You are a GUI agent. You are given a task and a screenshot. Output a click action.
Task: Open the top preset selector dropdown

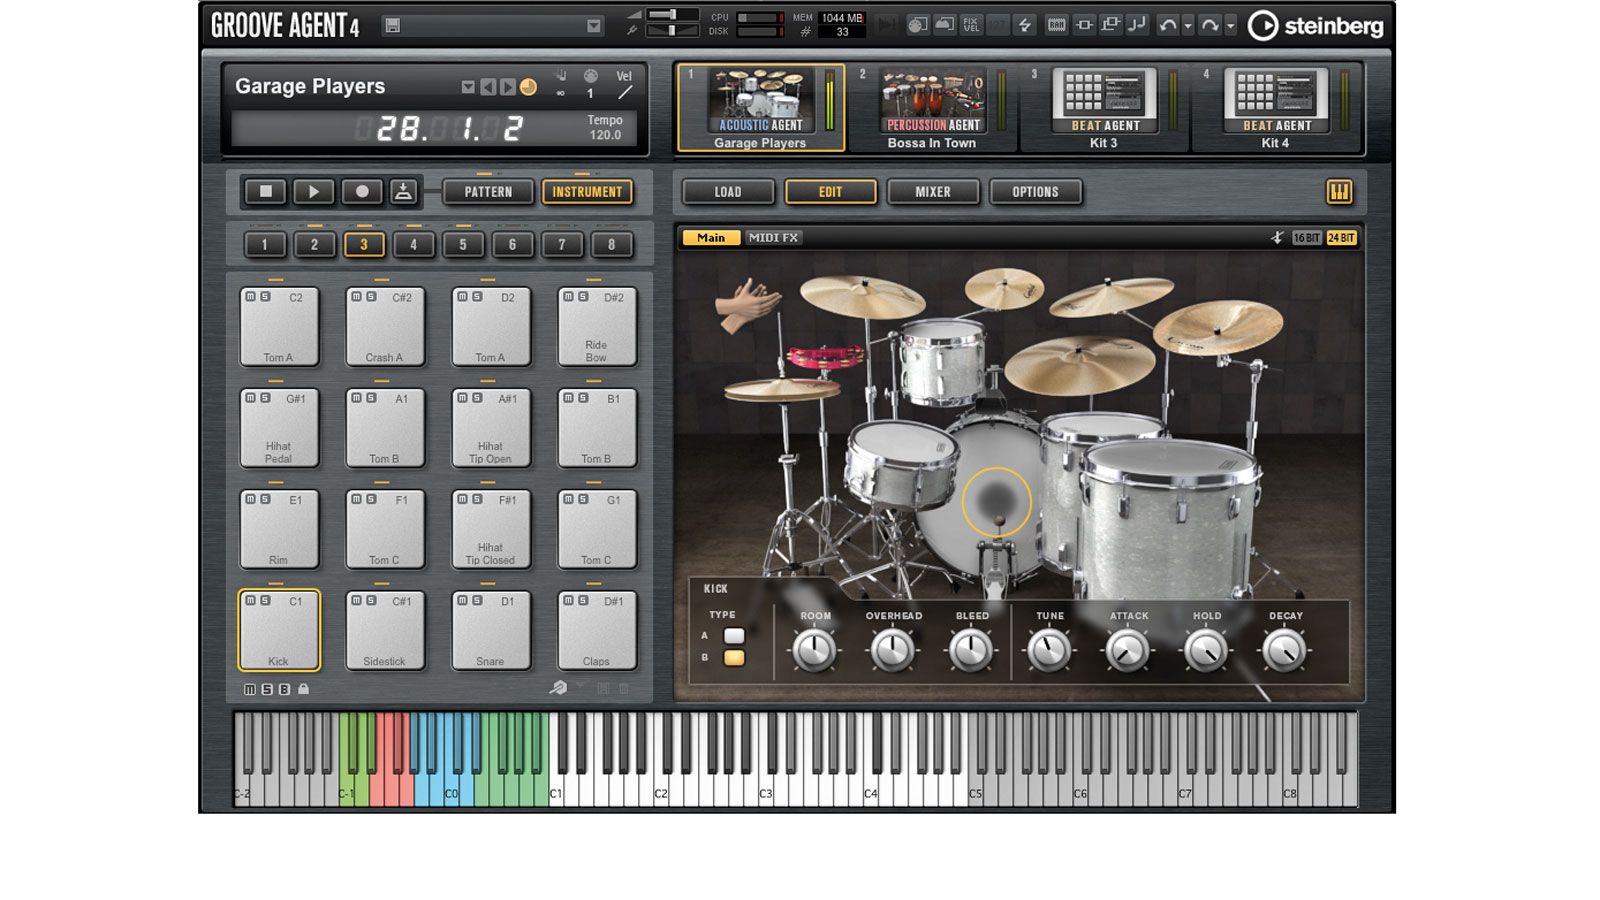click(x=594, y=26)
